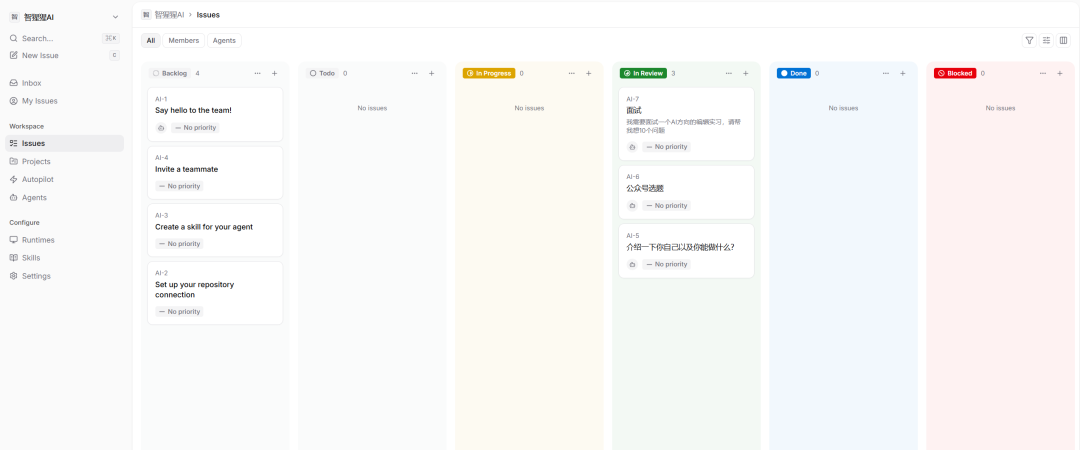Click plus icon in In Review column
Screen dimensions: 1080x450
coord(745,73)
